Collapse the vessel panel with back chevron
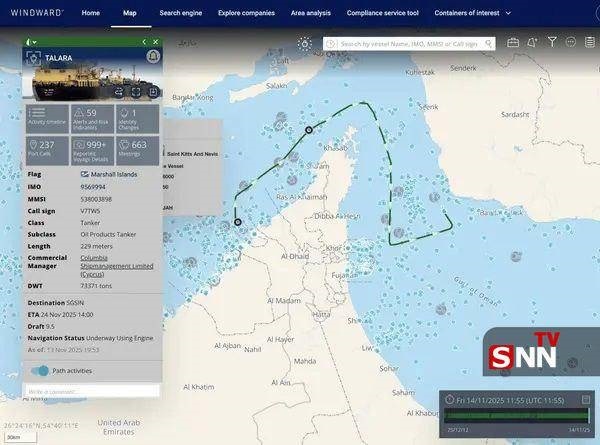 click(x=144, y=42)
